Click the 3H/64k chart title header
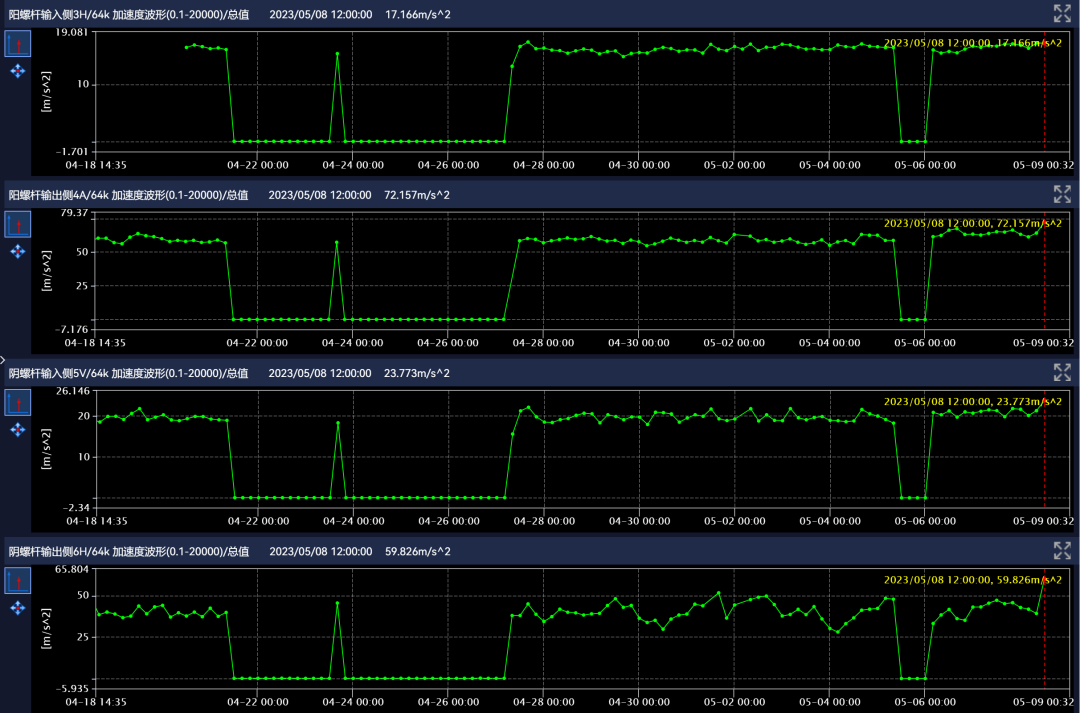Viewport: 1080px width, 713px height. [x=129, y=15]
